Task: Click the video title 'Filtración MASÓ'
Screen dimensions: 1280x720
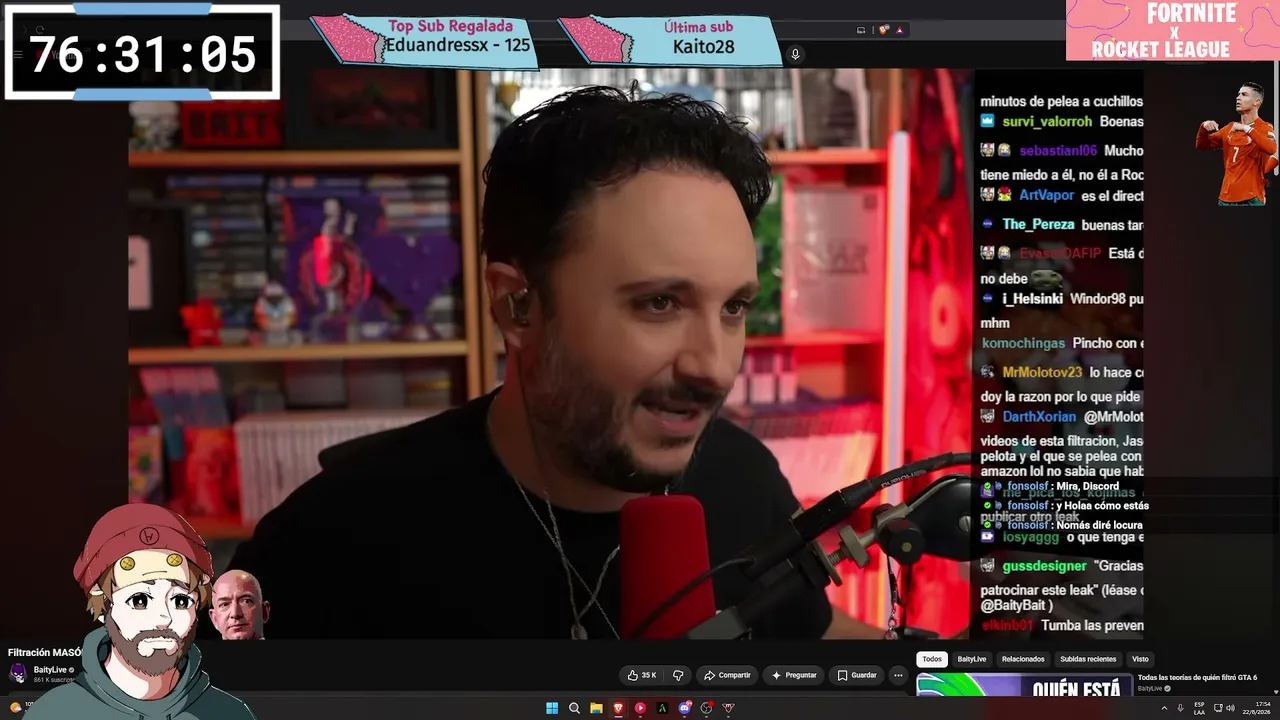Action: (x=45, y=653)
